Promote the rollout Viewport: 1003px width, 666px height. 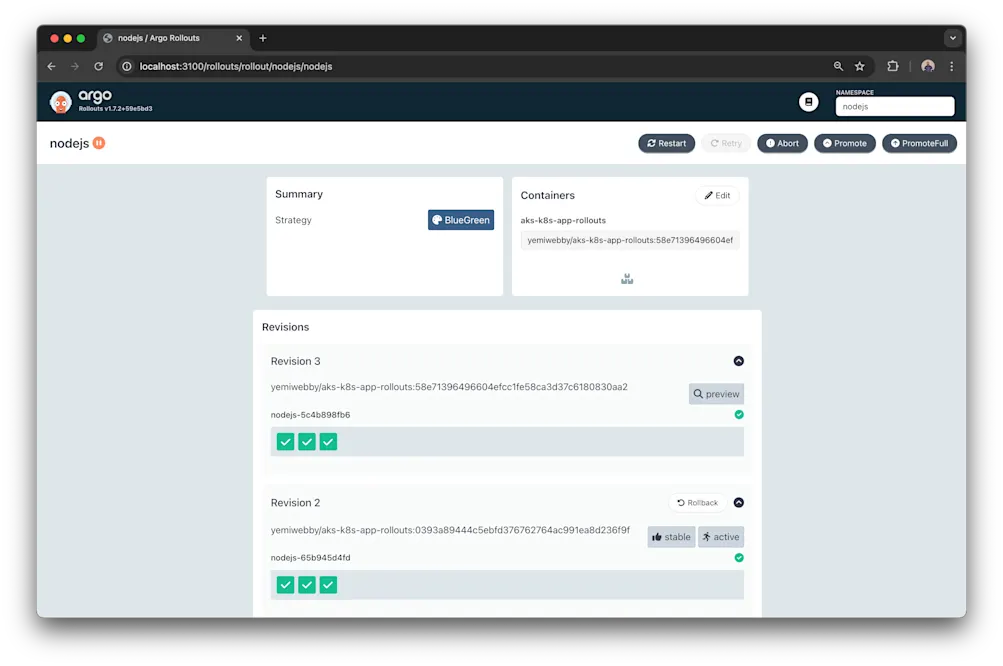[x=844, y=143]
